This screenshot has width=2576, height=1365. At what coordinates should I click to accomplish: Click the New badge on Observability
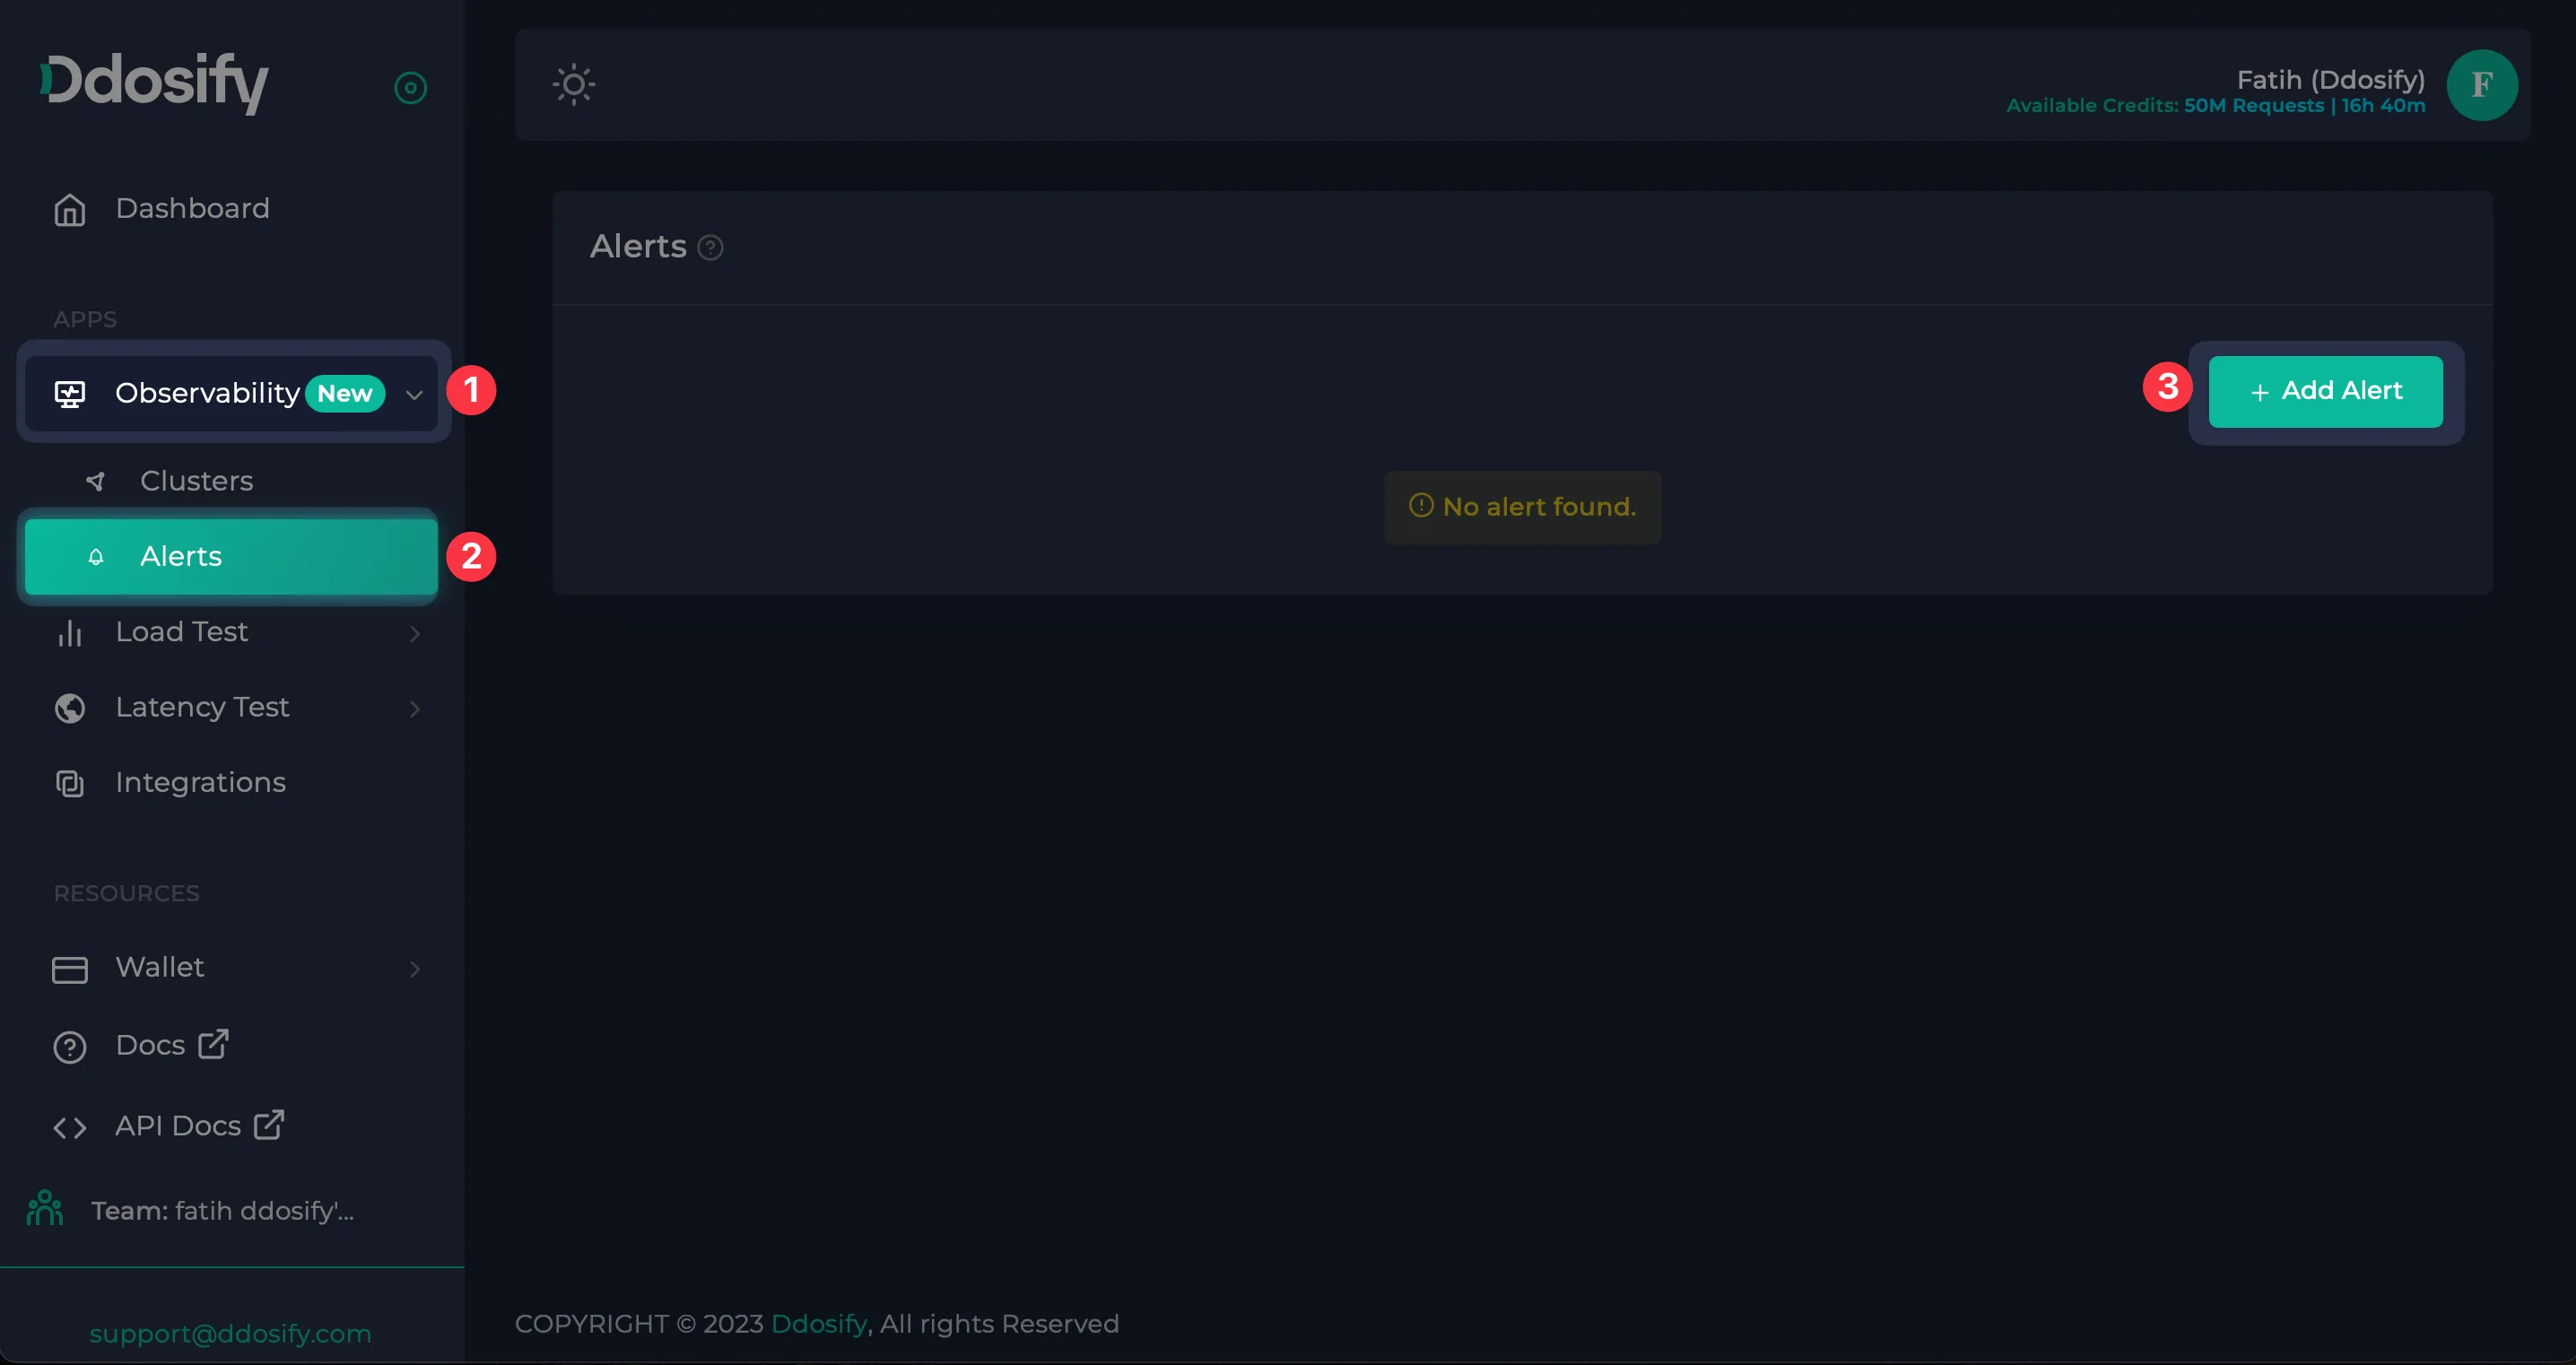tap(345, 393)
